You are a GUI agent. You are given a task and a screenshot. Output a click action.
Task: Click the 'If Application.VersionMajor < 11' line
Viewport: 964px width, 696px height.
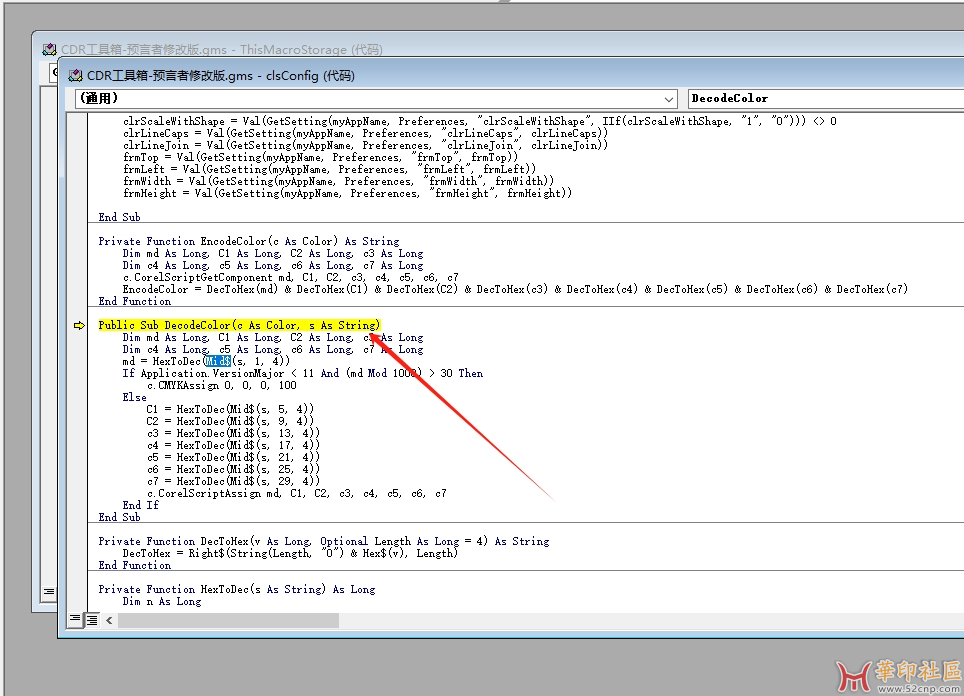302,373
